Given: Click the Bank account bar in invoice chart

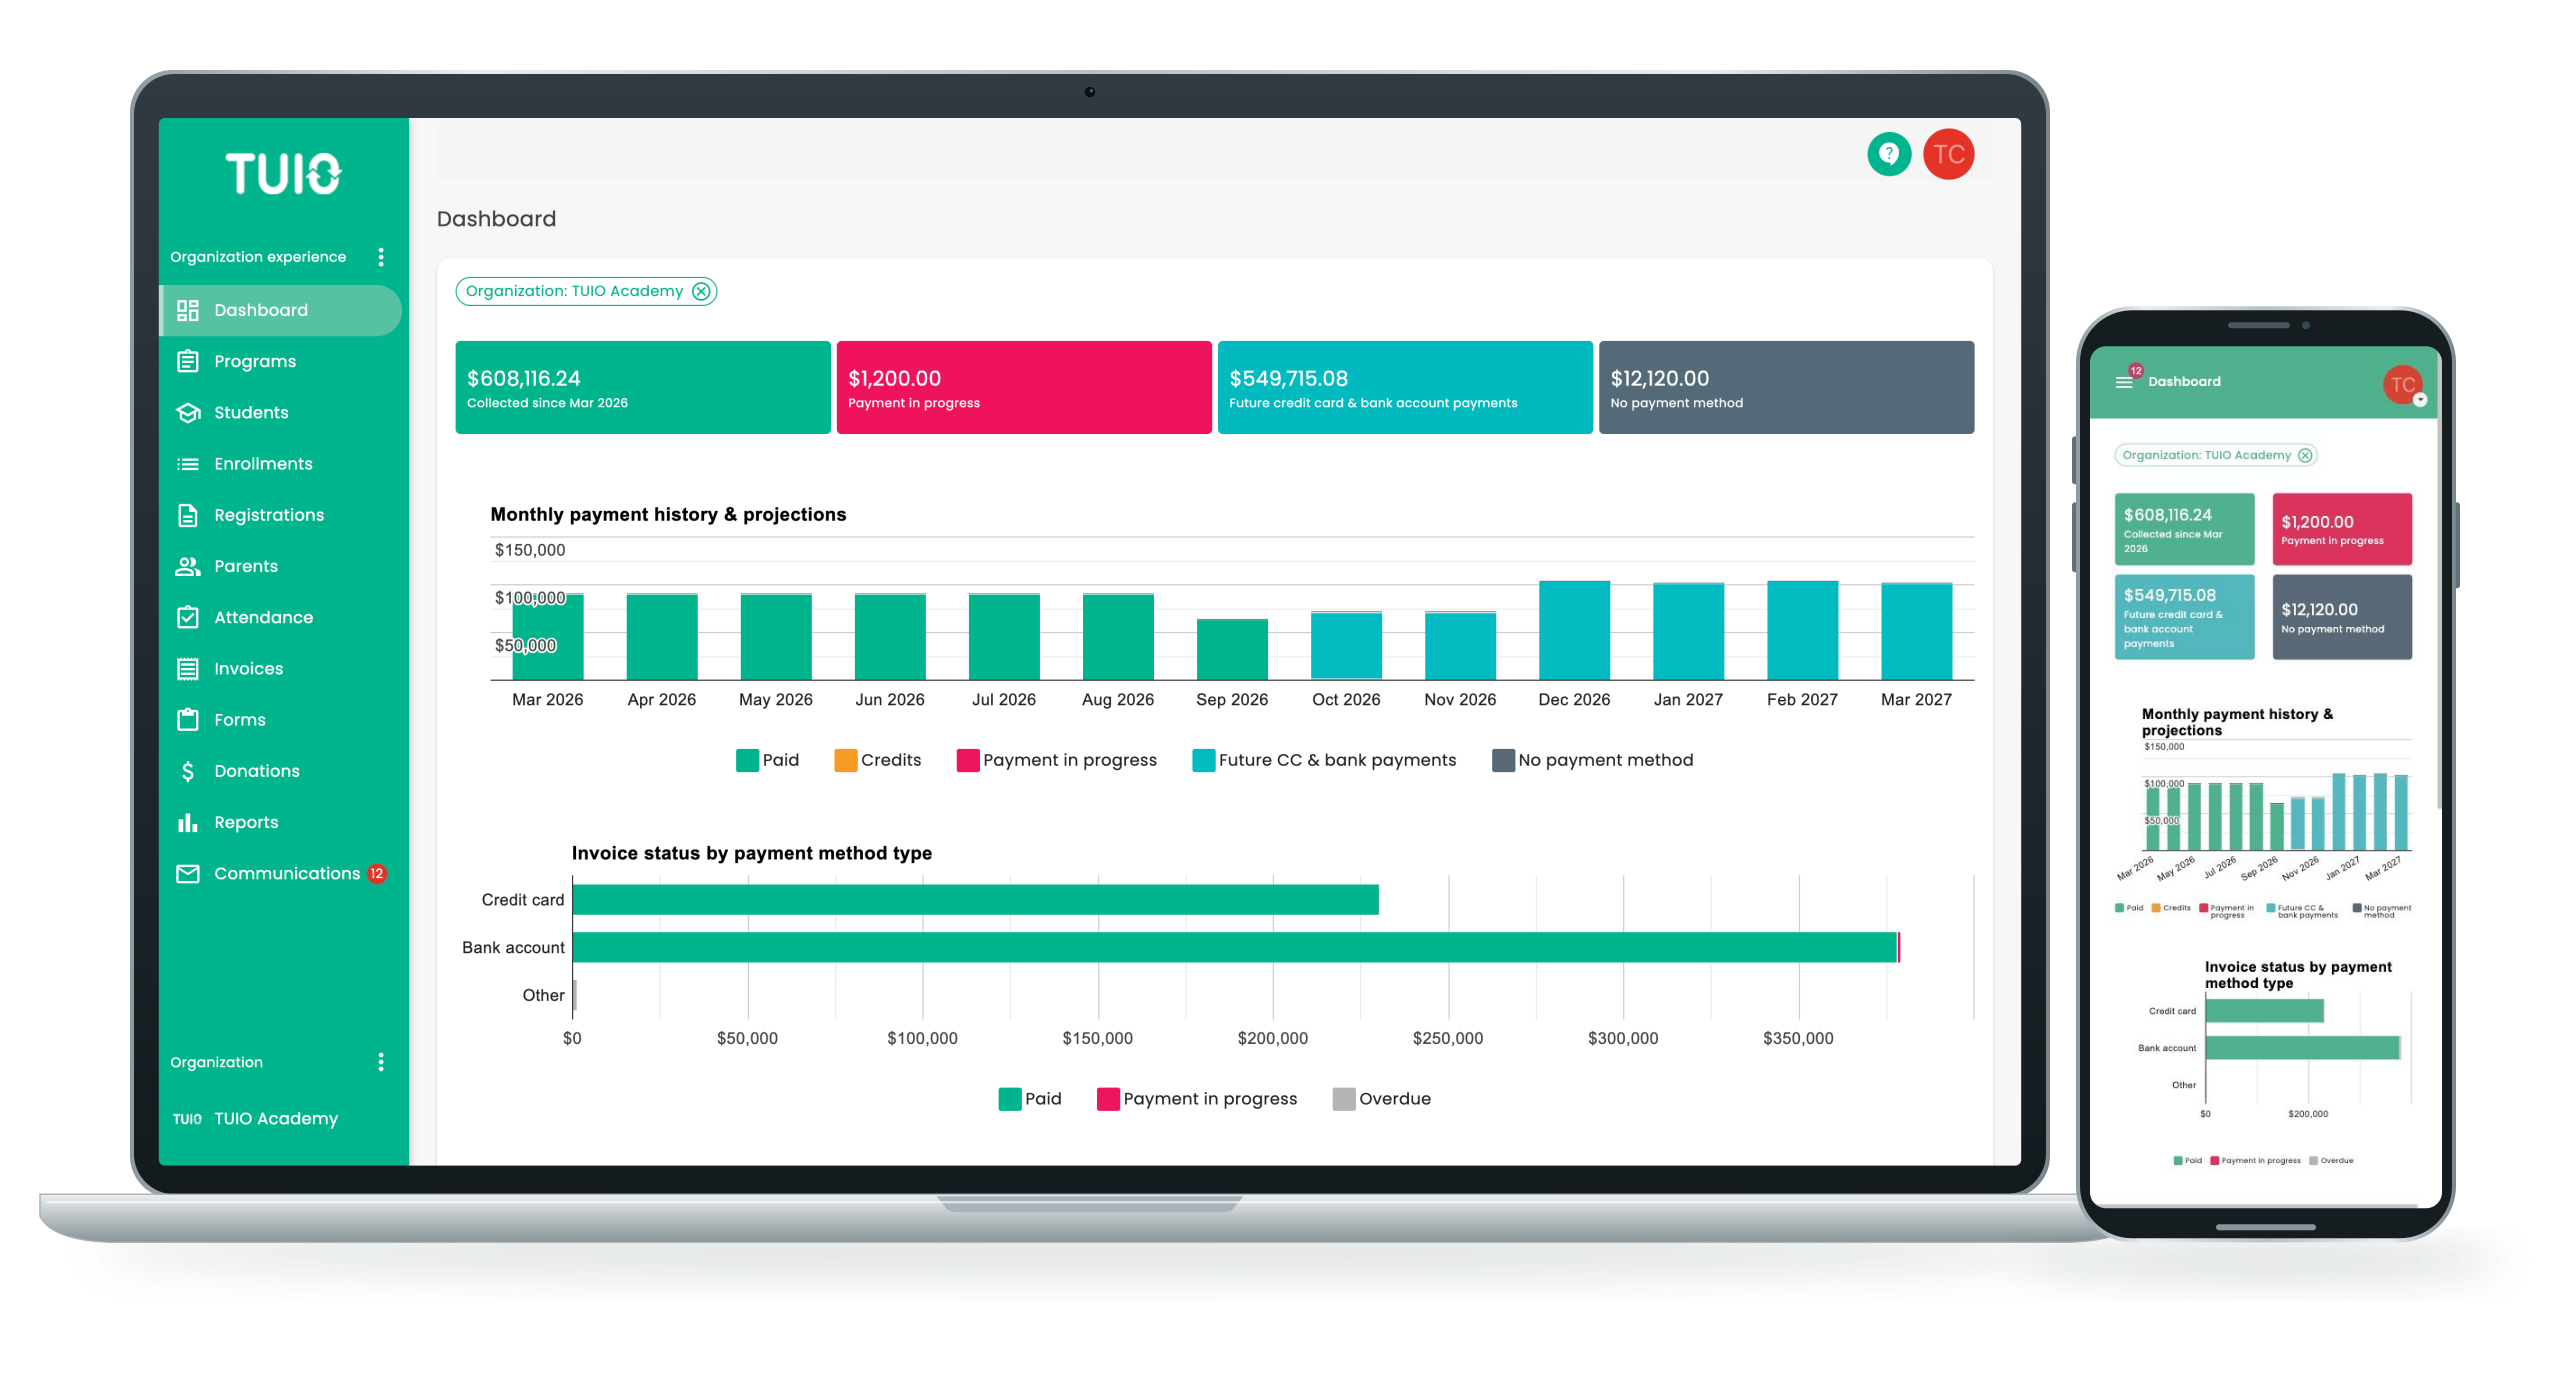Looking at the screenshot, I should tap(1234, 947).
